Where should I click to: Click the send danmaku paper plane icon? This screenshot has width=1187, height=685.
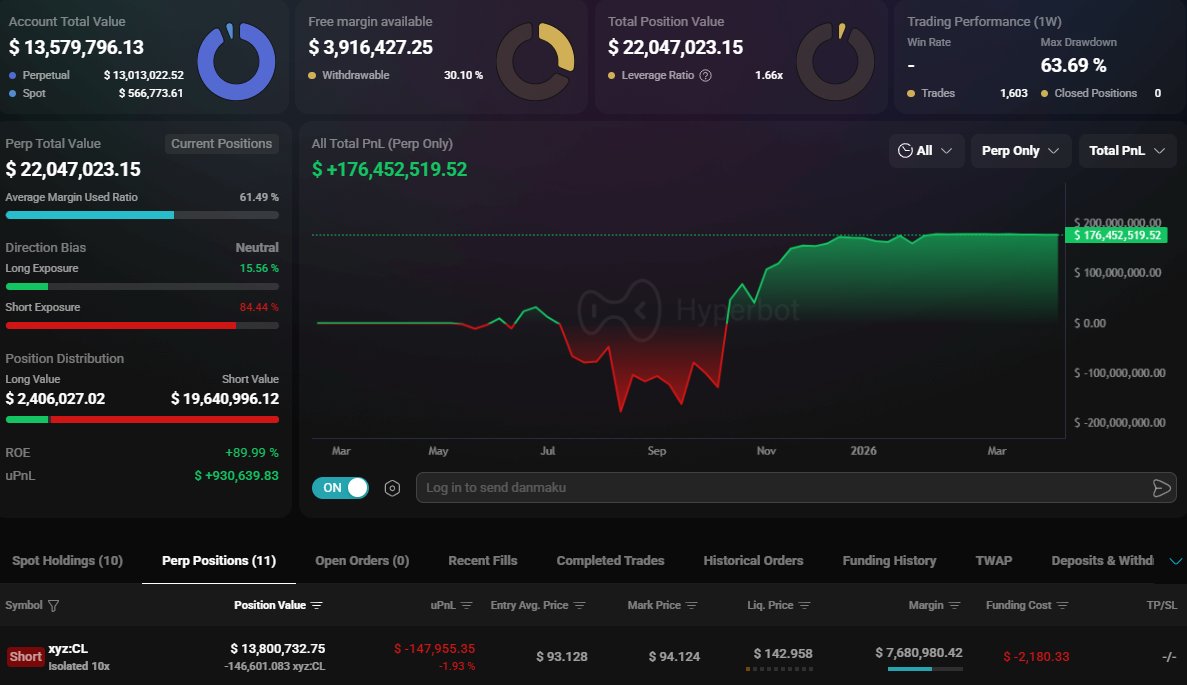click(x=1161, y=488)
